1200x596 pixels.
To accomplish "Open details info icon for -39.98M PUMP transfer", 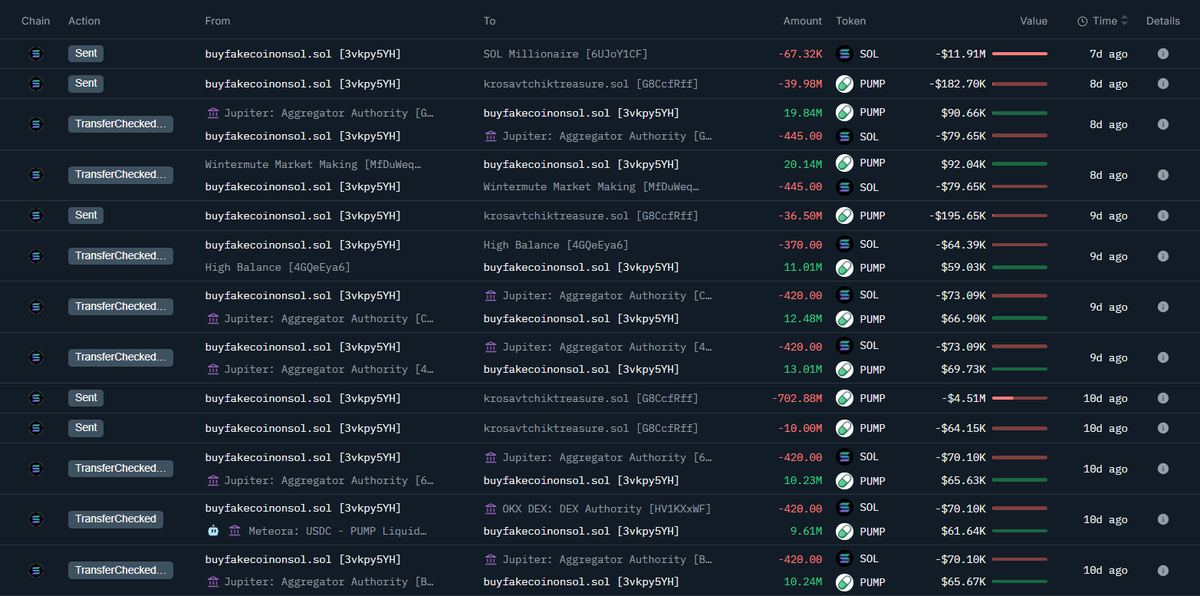I will point(1163,84).
